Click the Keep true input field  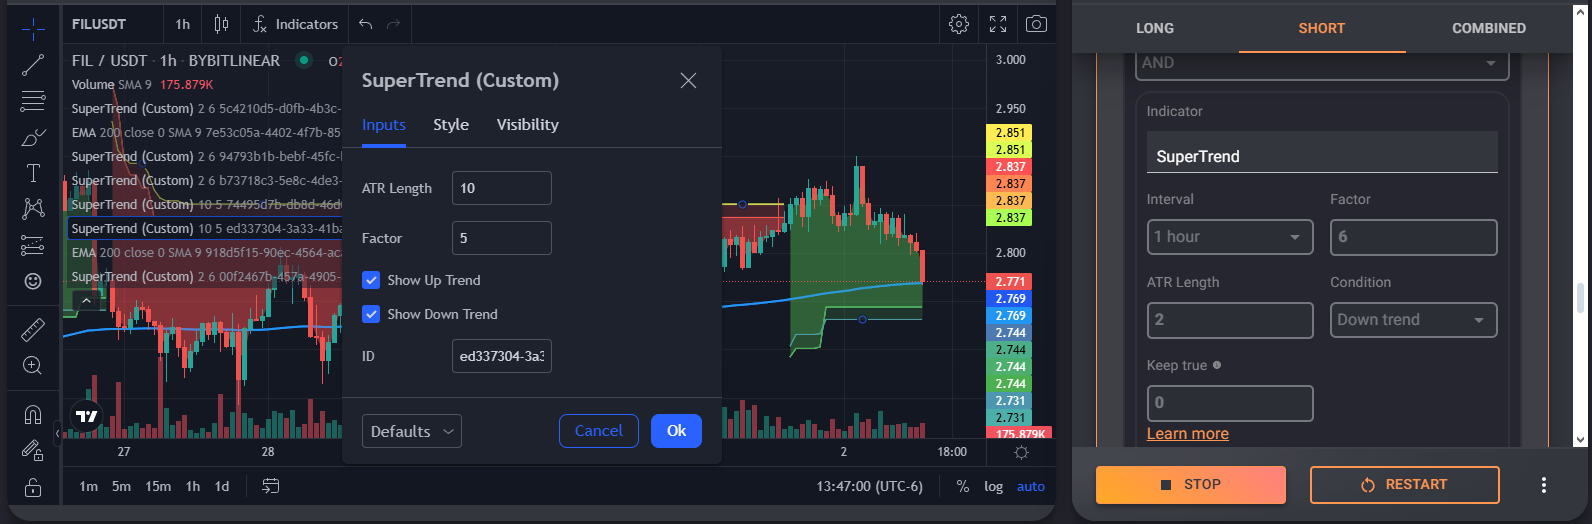coord(1230,403)
